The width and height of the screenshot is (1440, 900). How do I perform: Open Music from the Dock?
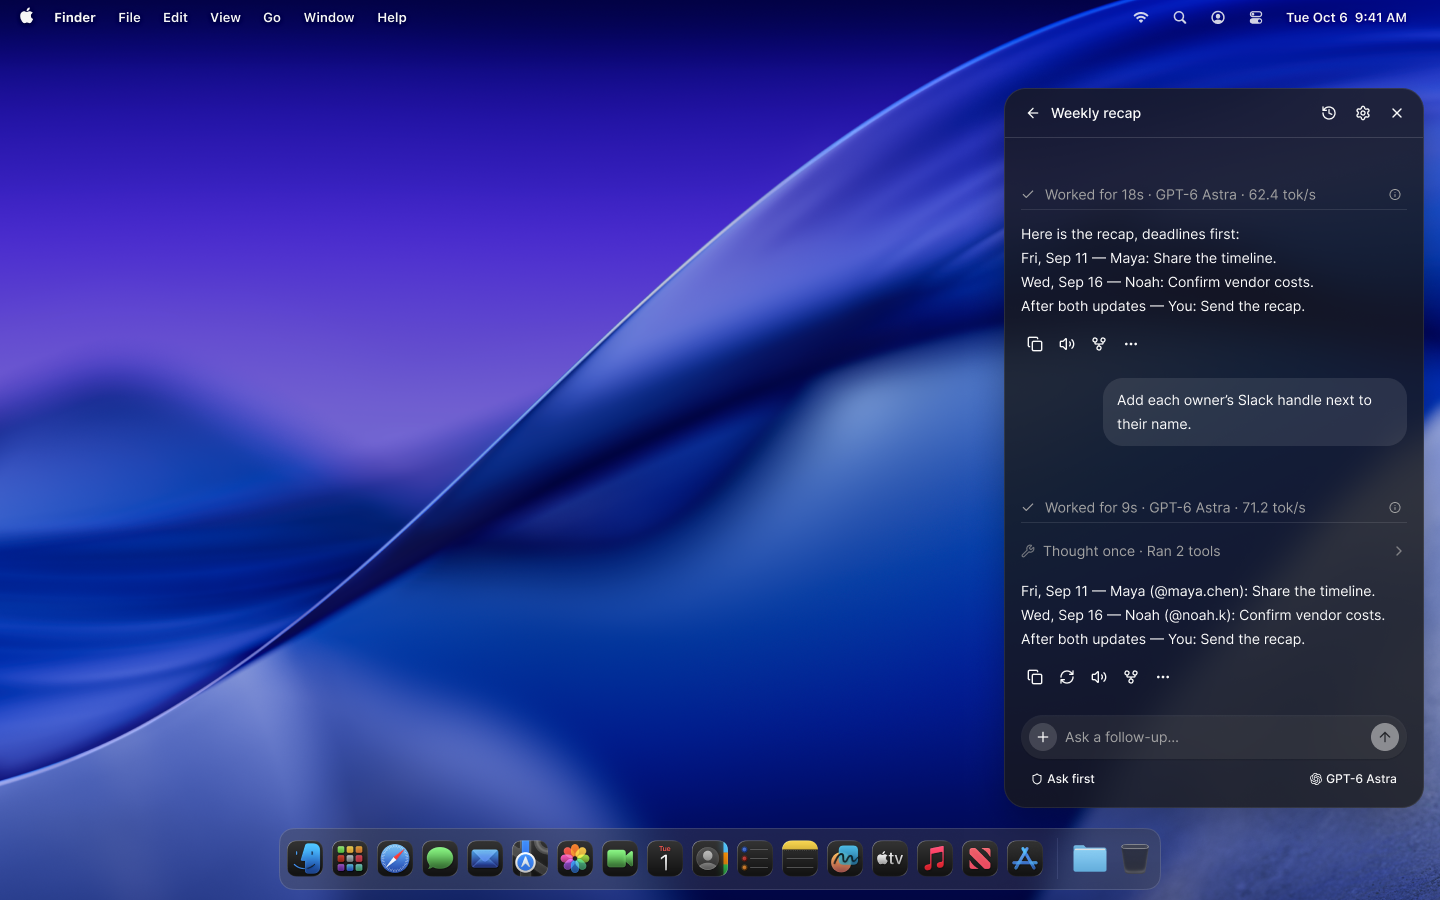(935, 859)
